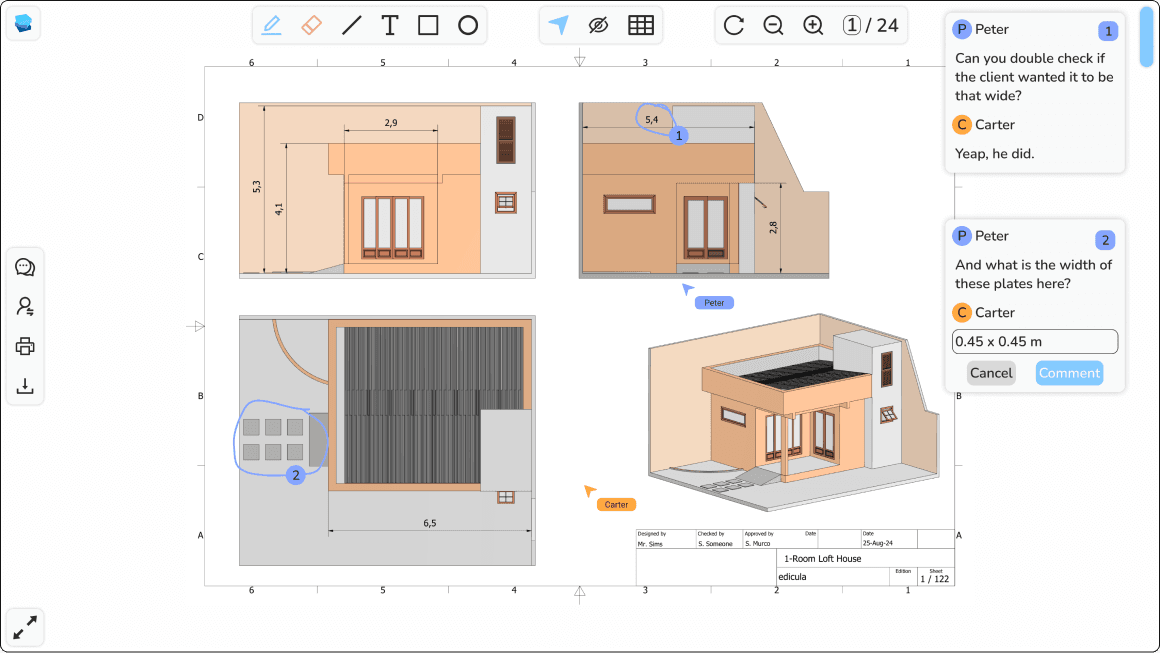Click the 1-Room Loft House title
This screenshot has height=653, width=1160.
point(822,558)
